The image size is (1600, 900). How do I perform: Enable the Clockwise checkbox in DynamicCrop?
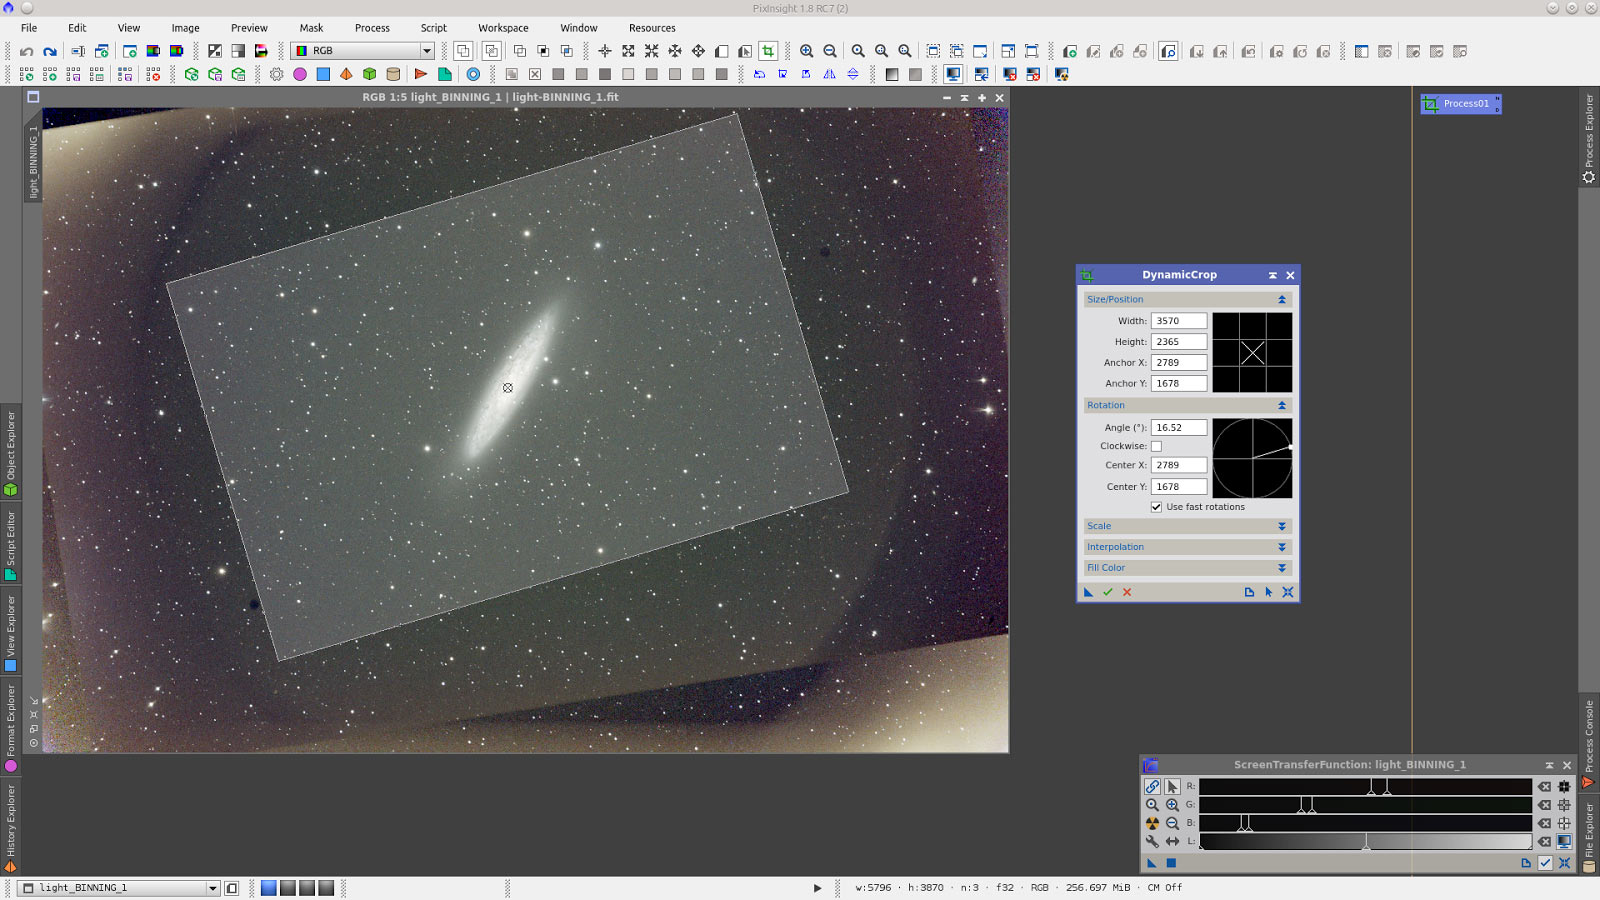pyautogui.click(x=1156, y=446)
